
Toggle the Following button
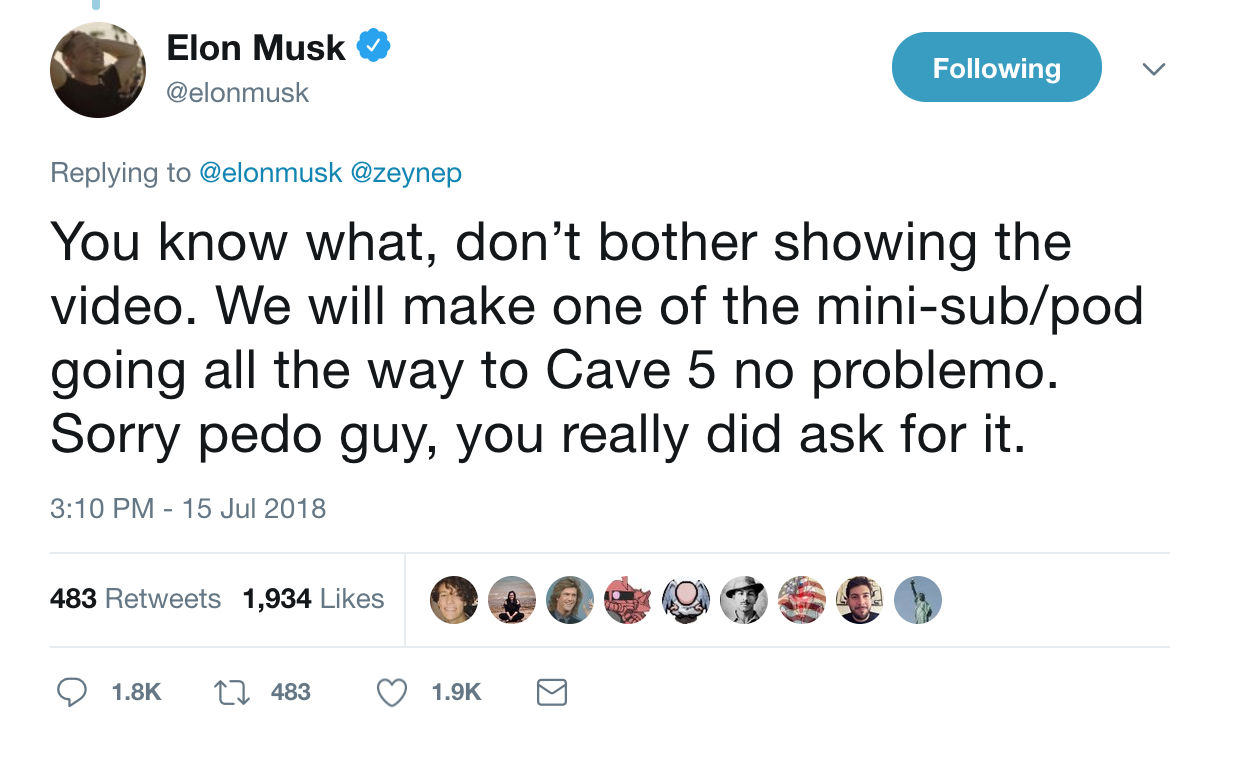click(x=996, y=68)
